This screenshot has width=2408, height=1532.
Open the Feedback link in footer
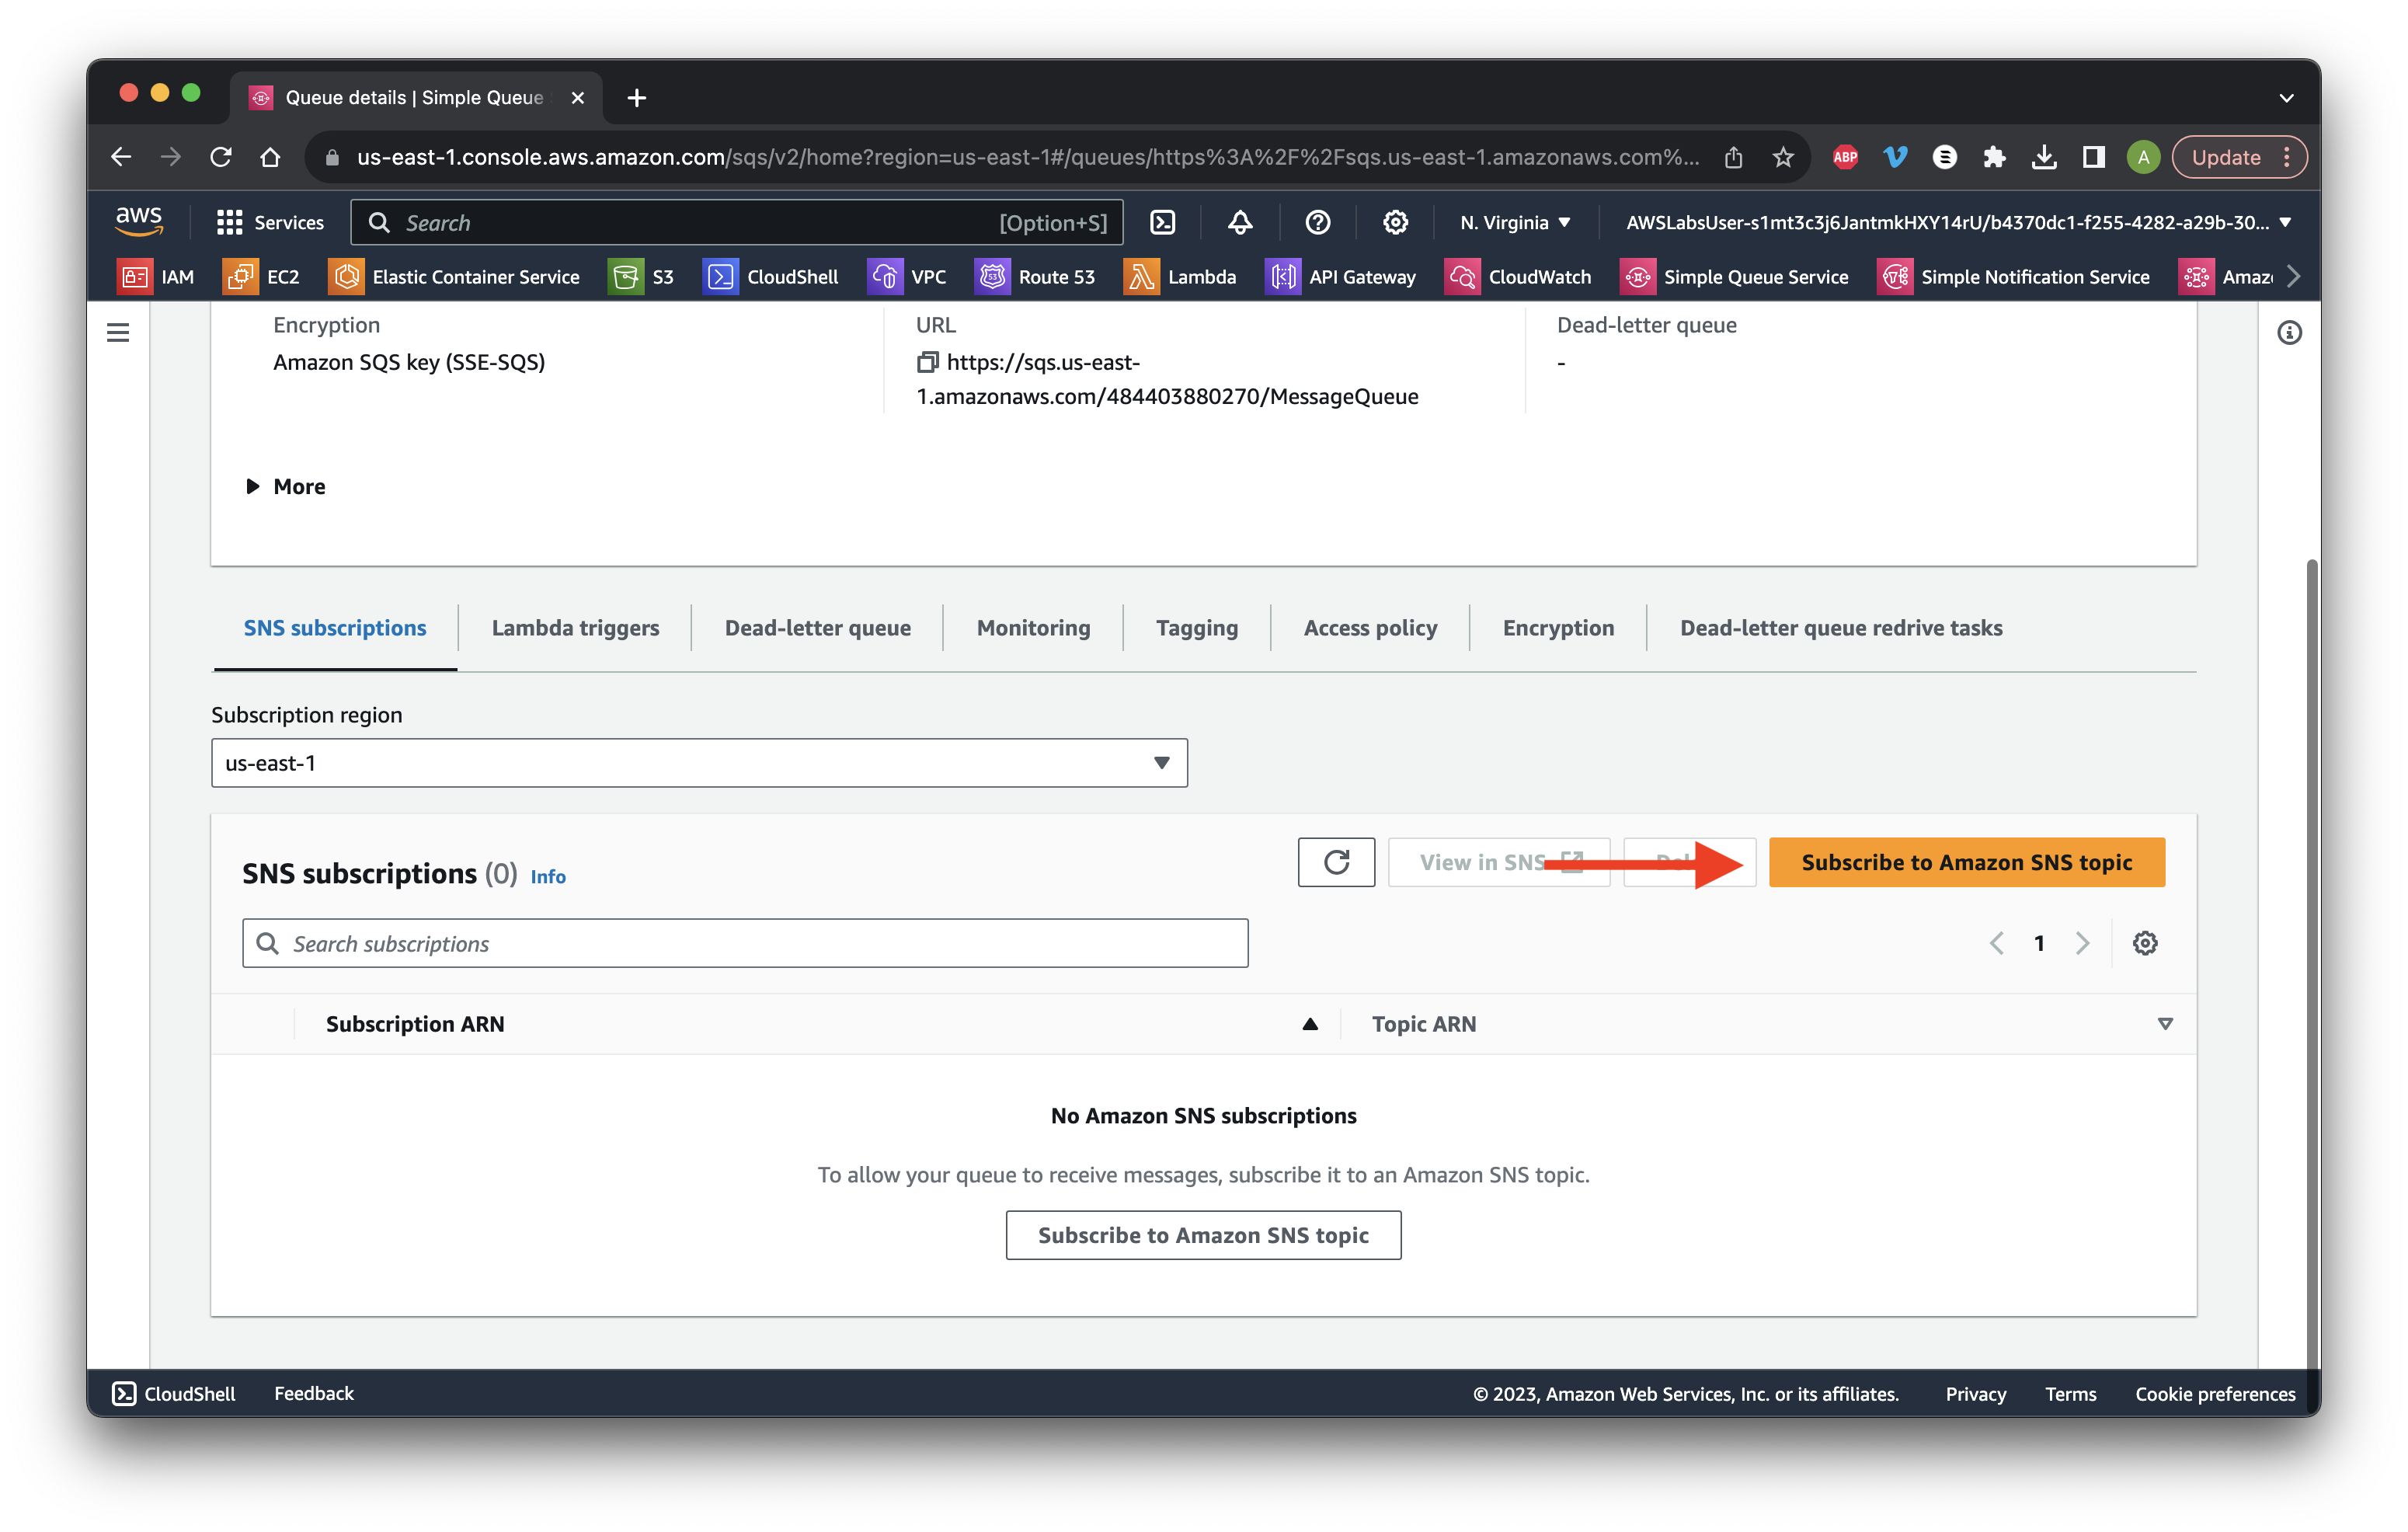click(314, 1393)
